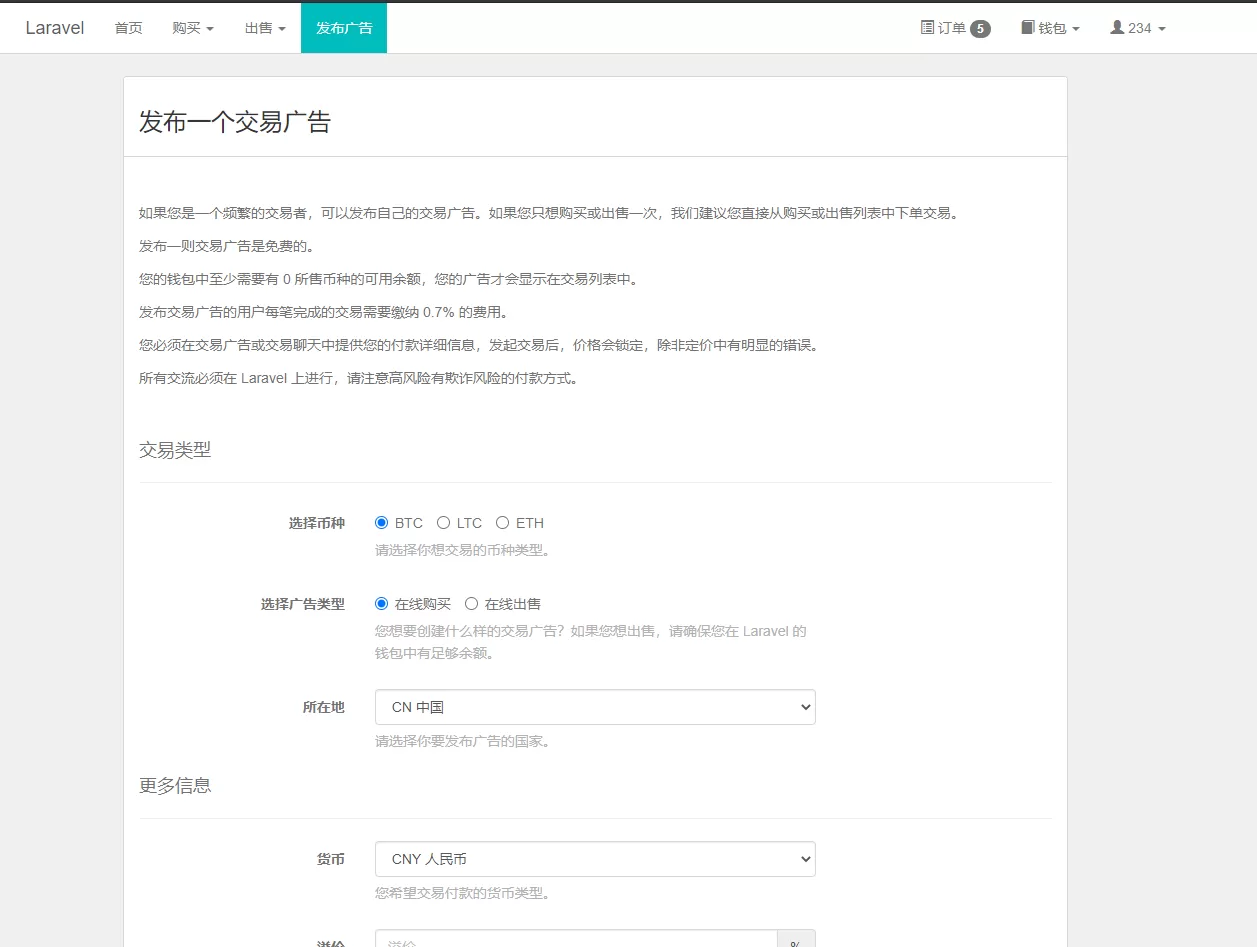The height and width of the screenshot is (947, 1257).
Task: Click the orders badge showing 5
Action: tap(980, 29)
